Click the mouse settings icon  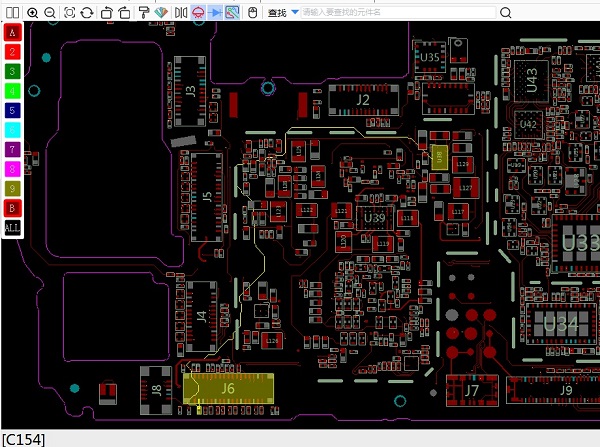click(x=252, y=13)
